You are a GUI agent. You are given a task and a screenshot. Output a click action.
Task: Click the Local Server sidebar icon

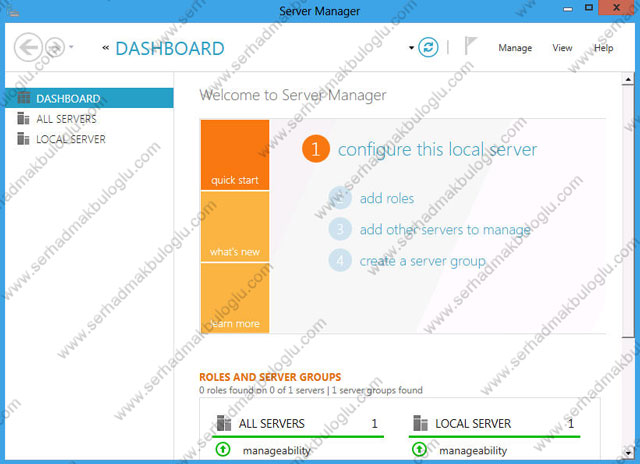pos(23,139)
